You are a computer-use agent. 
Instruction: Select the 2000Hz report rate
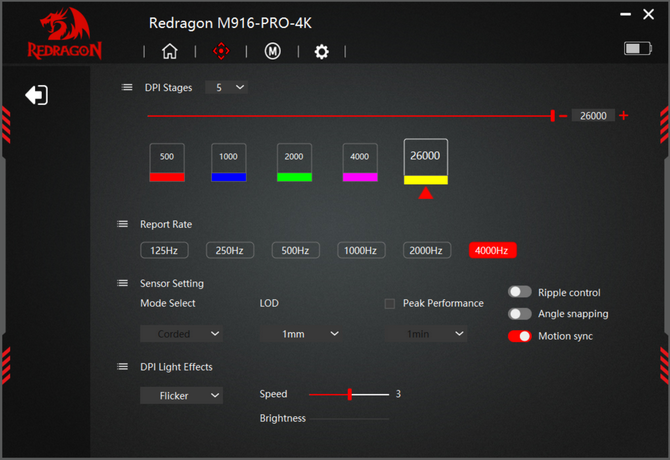tap(426, 250)
